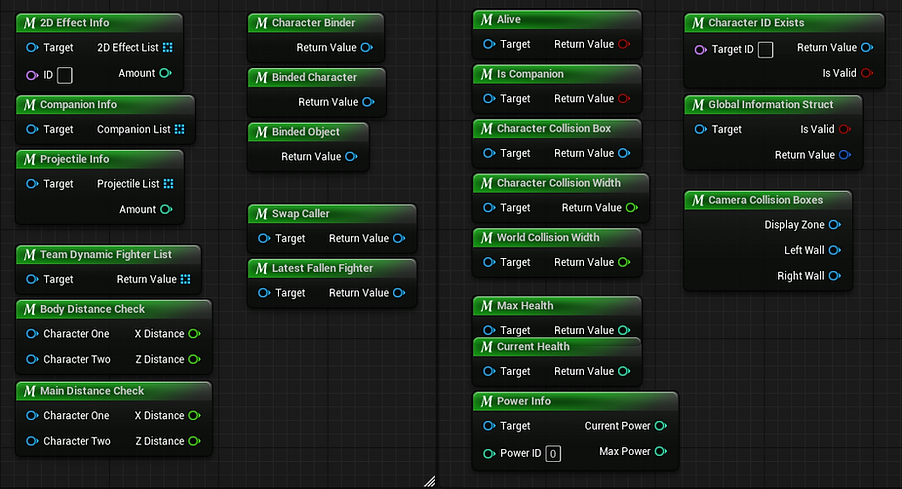The width and height of the screenshot is (902, 489).
Task: Click the ID input pin on 2D Effect Info
Action: click(32, 75)
